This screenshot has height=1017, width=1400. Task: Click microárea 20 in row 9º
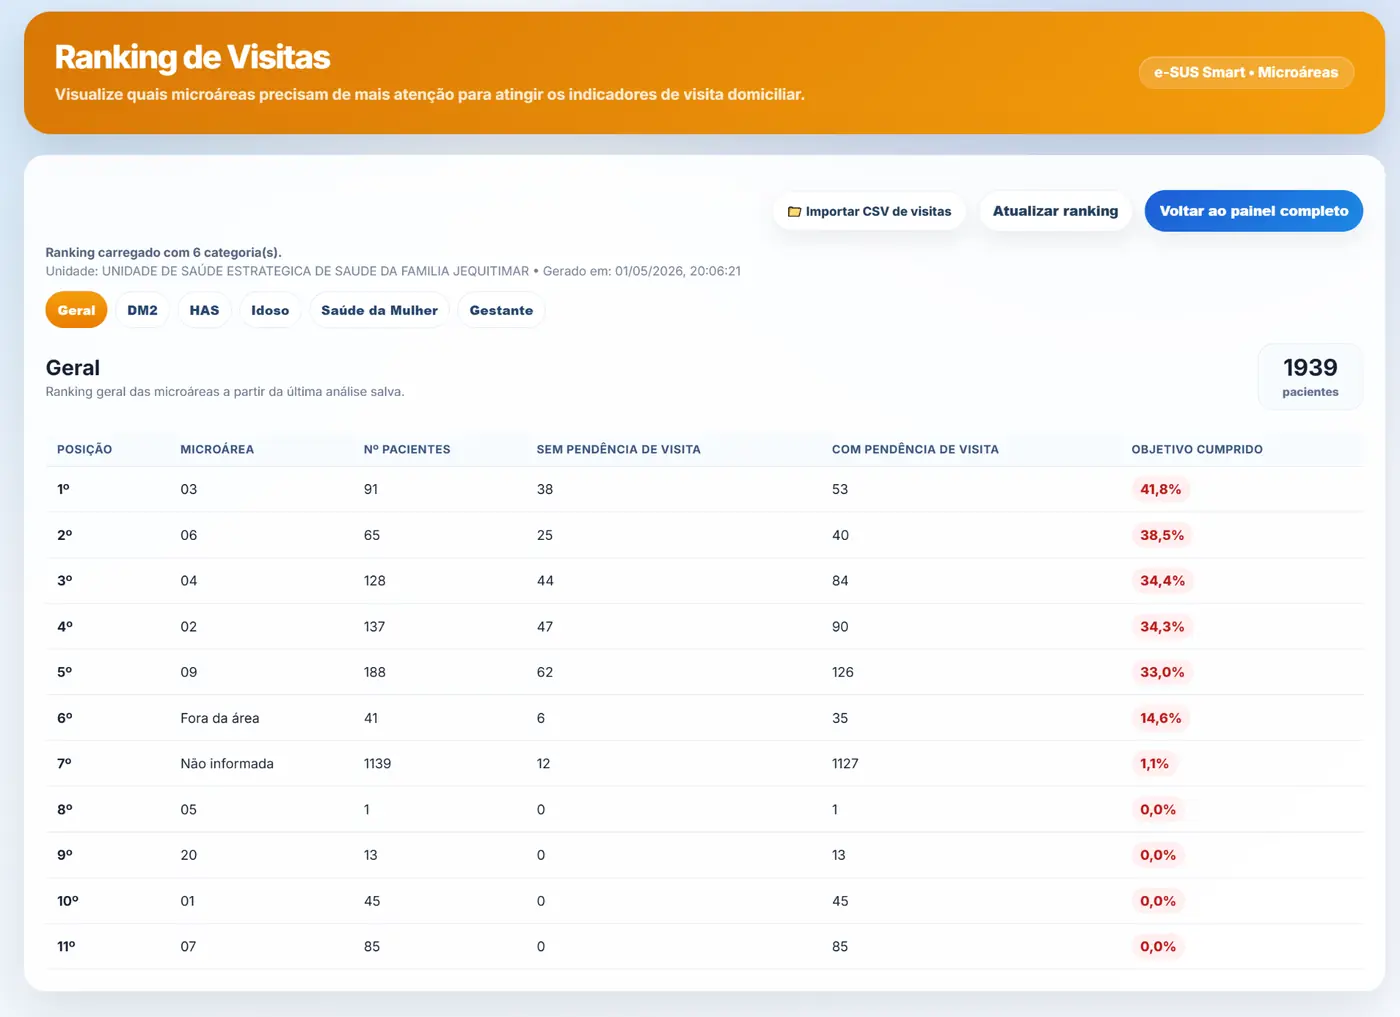189,855
